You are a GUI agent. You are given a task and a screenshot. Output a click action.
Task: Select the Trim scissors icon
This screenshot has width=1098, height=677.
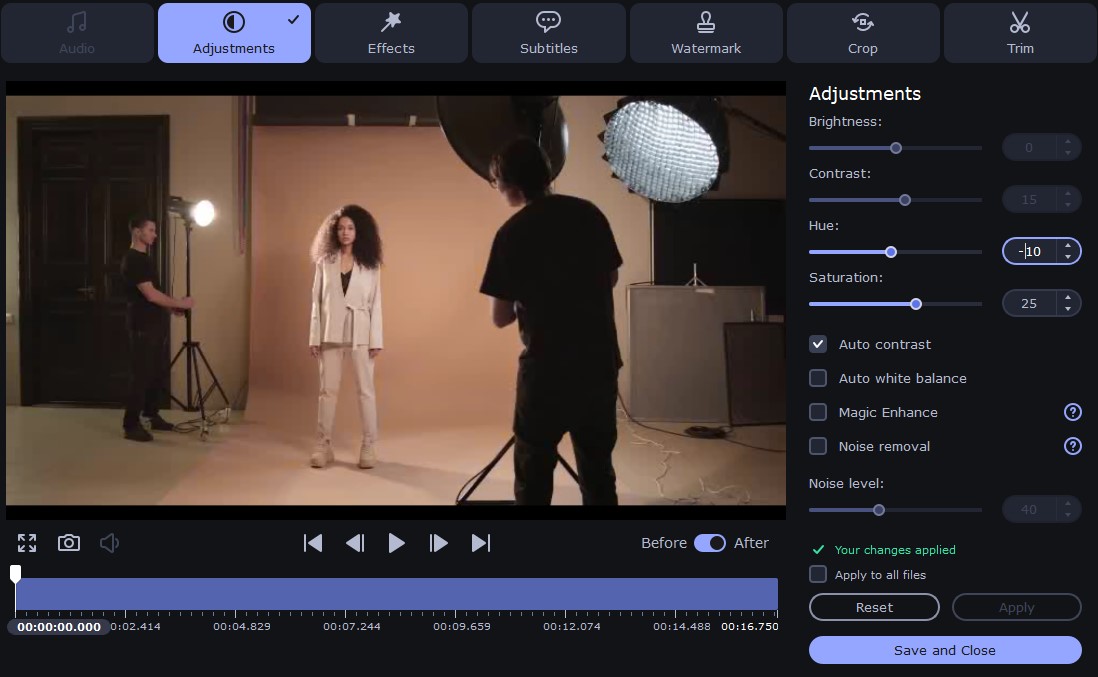coord(1020,21)
